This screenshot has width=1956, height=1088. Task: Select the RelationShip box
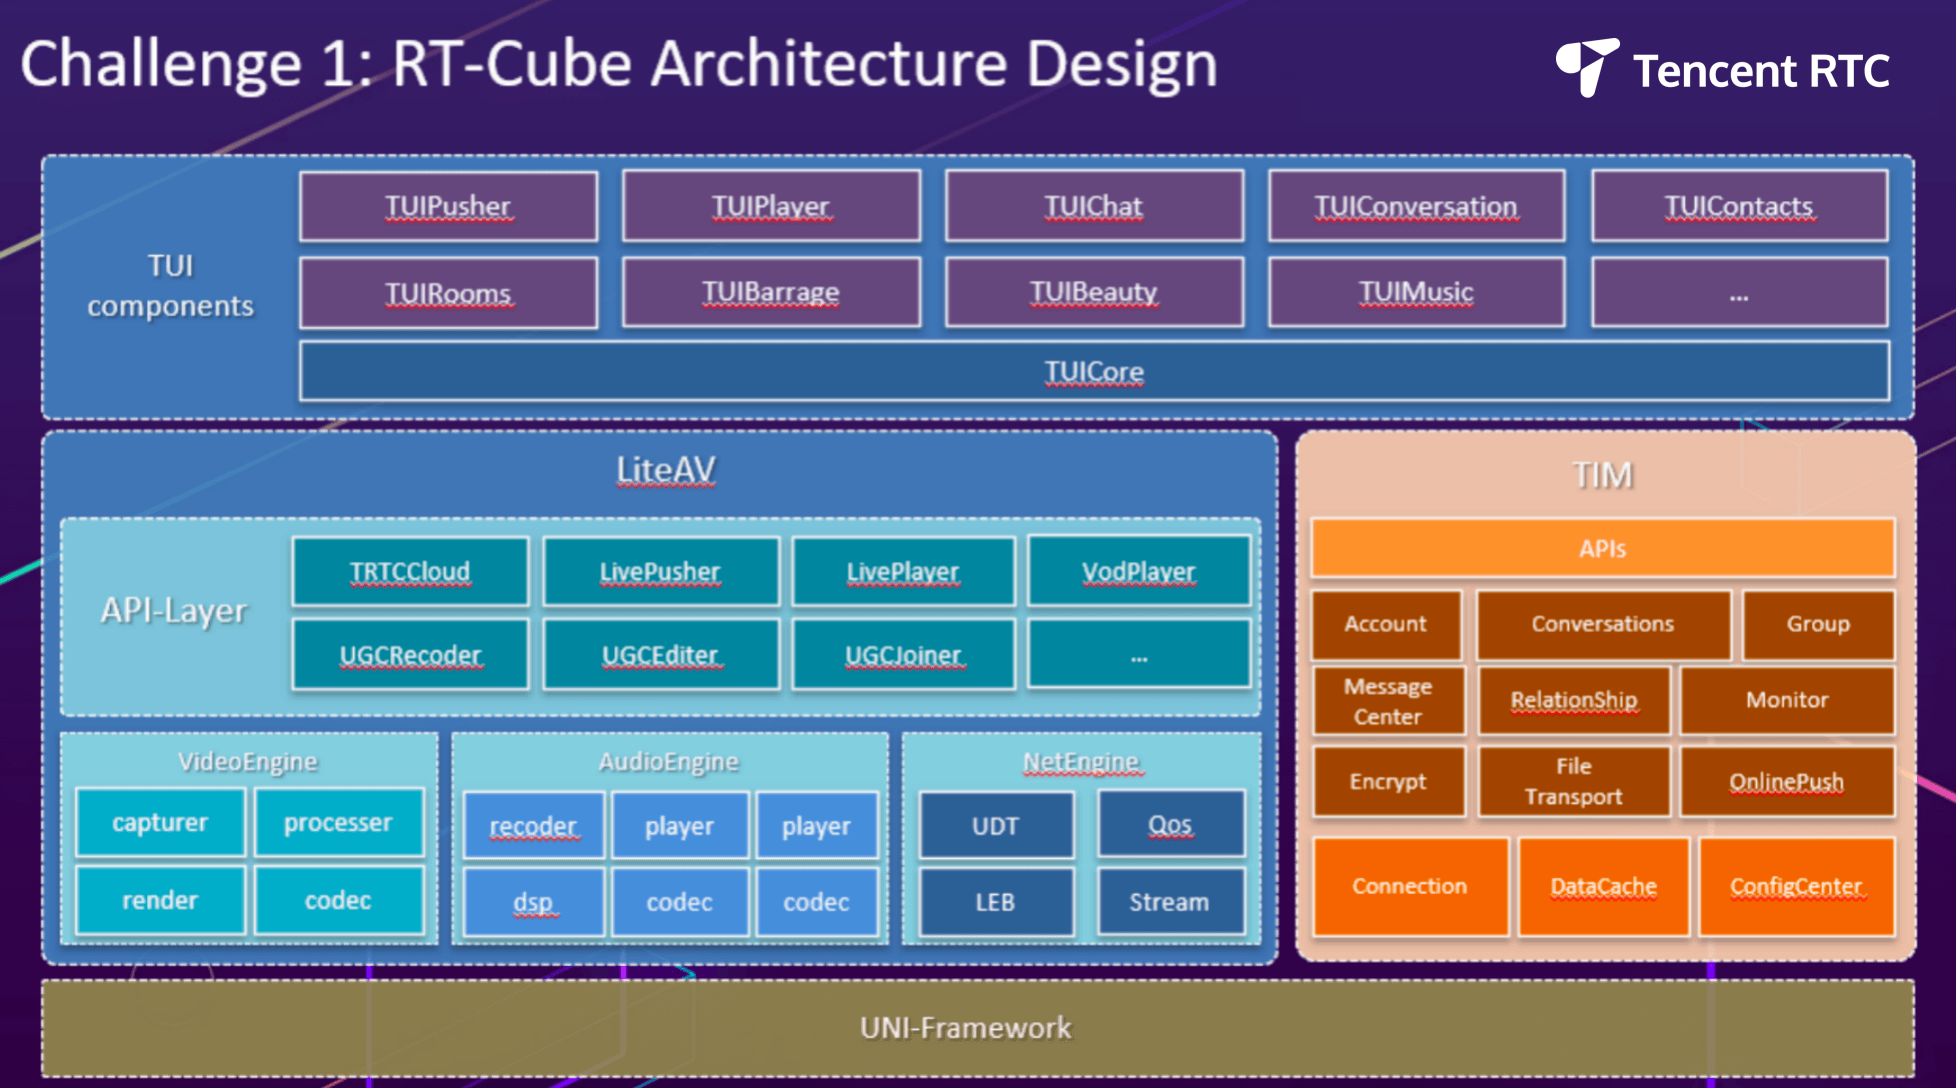[x=1574, y=700]
